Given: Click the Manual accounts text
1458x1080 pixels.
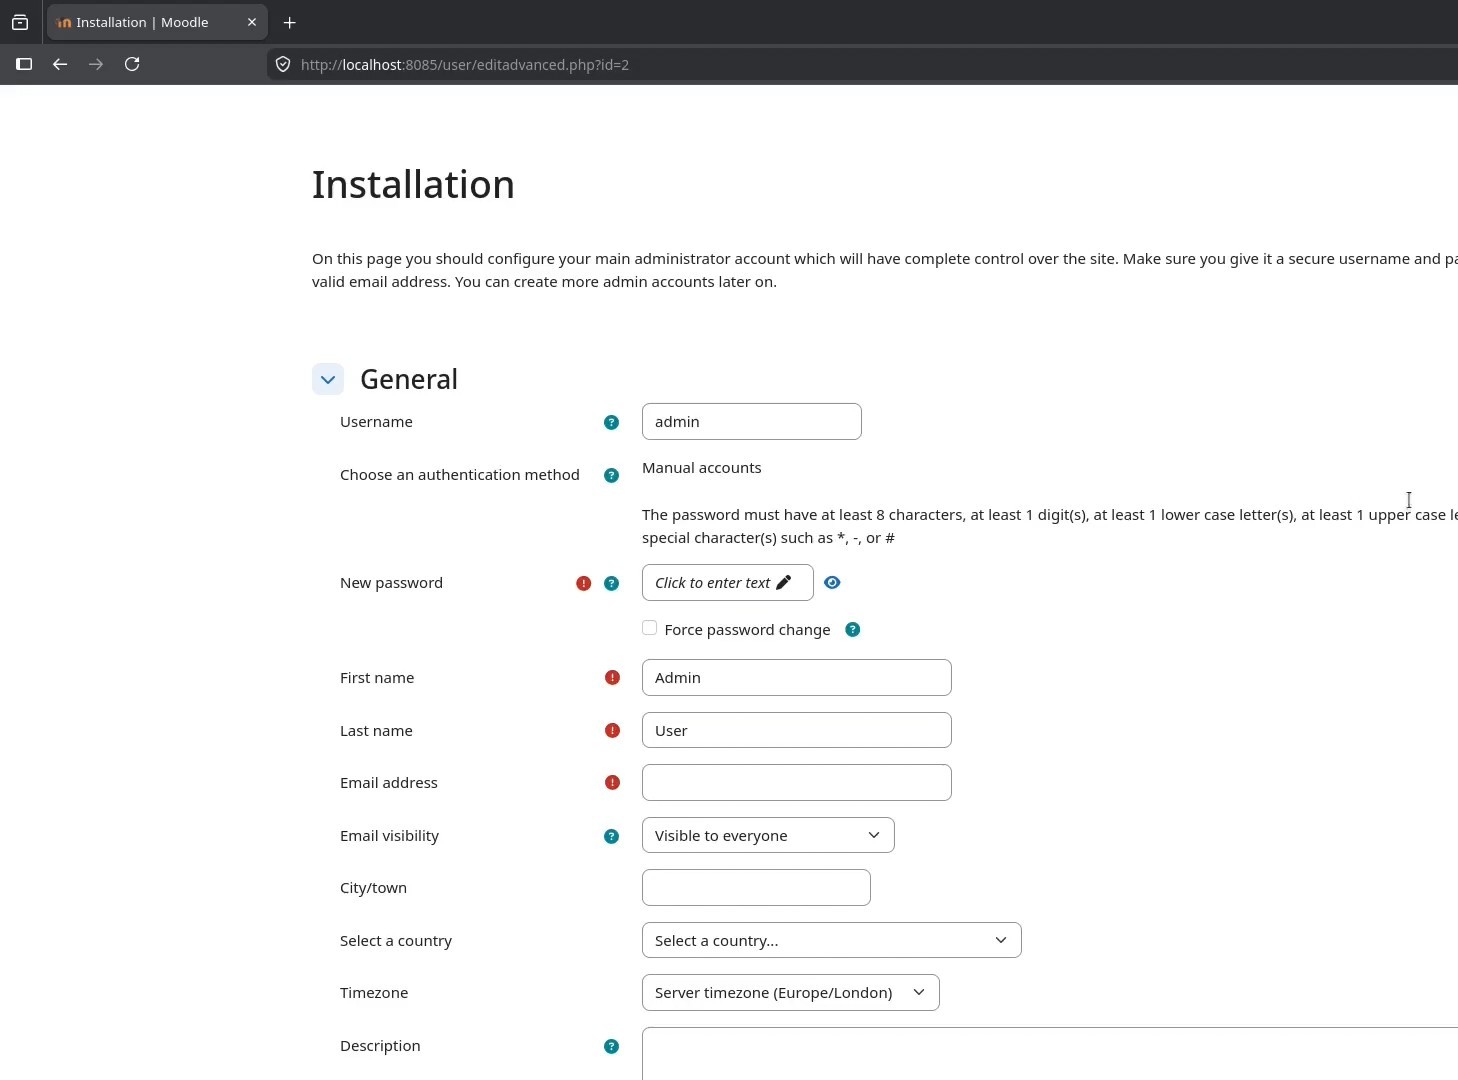Looking at the screenshot, I should [x=701, y=468].
